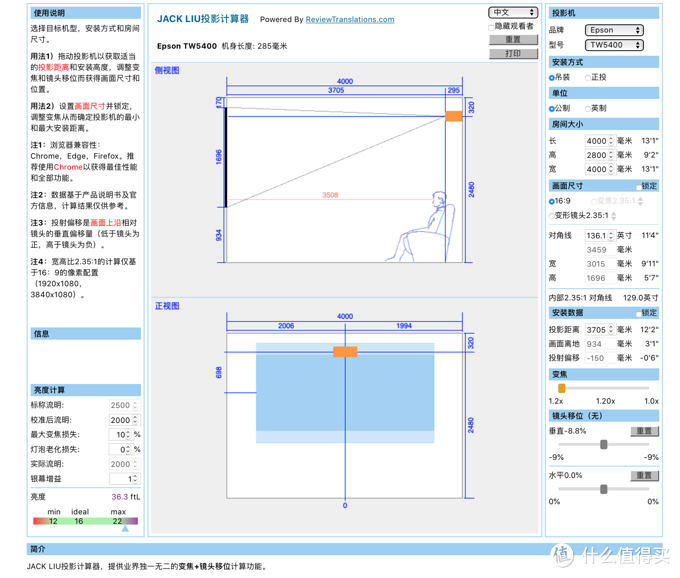Image resolution: width=680 pixels, height=578 pixels.
Task: Click the 投影距离 3705 field
Action: point(600,330)
